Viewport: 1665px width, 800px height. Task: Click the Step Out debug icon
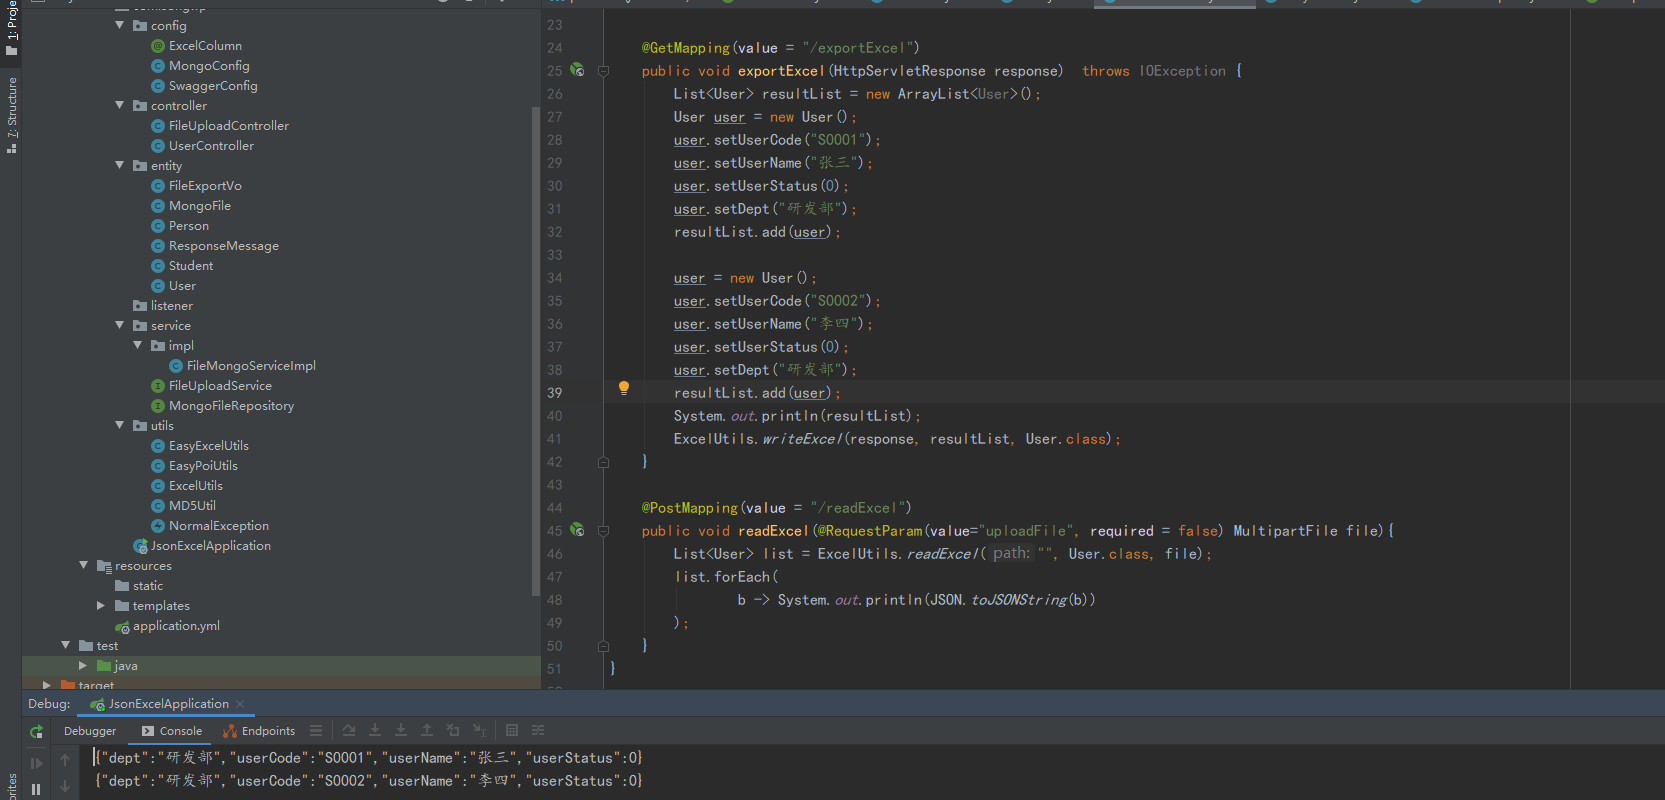(427, 731)
